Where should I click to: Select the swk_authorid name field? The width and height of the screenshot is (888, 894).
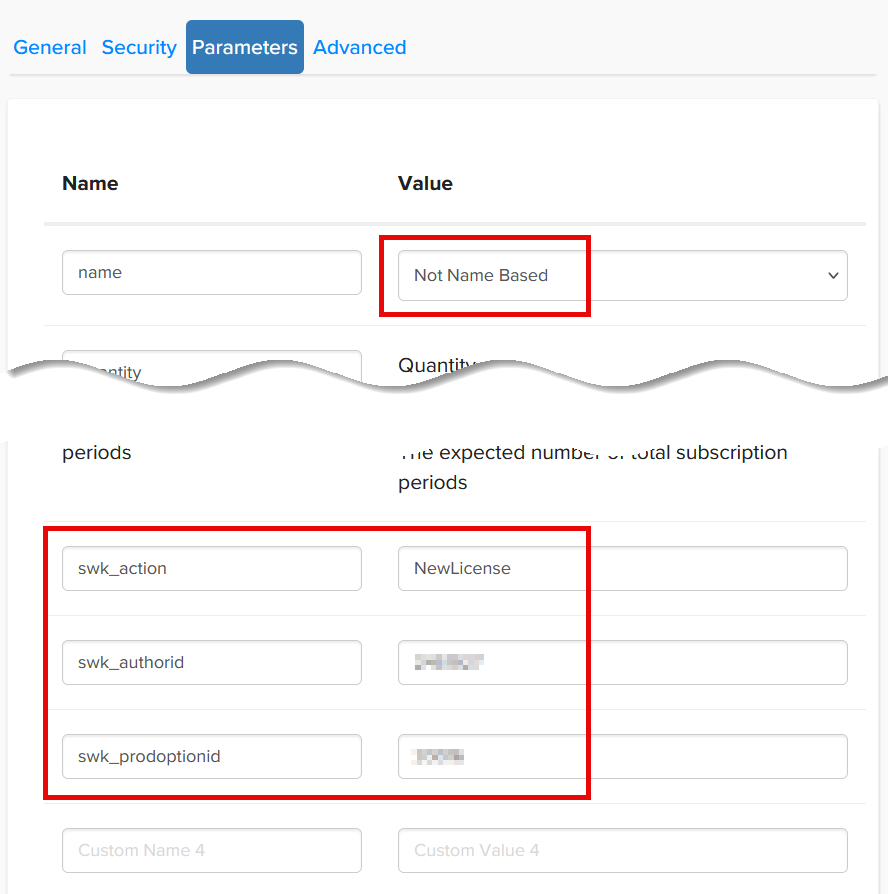pyautogui.click(x=211, y=662)
